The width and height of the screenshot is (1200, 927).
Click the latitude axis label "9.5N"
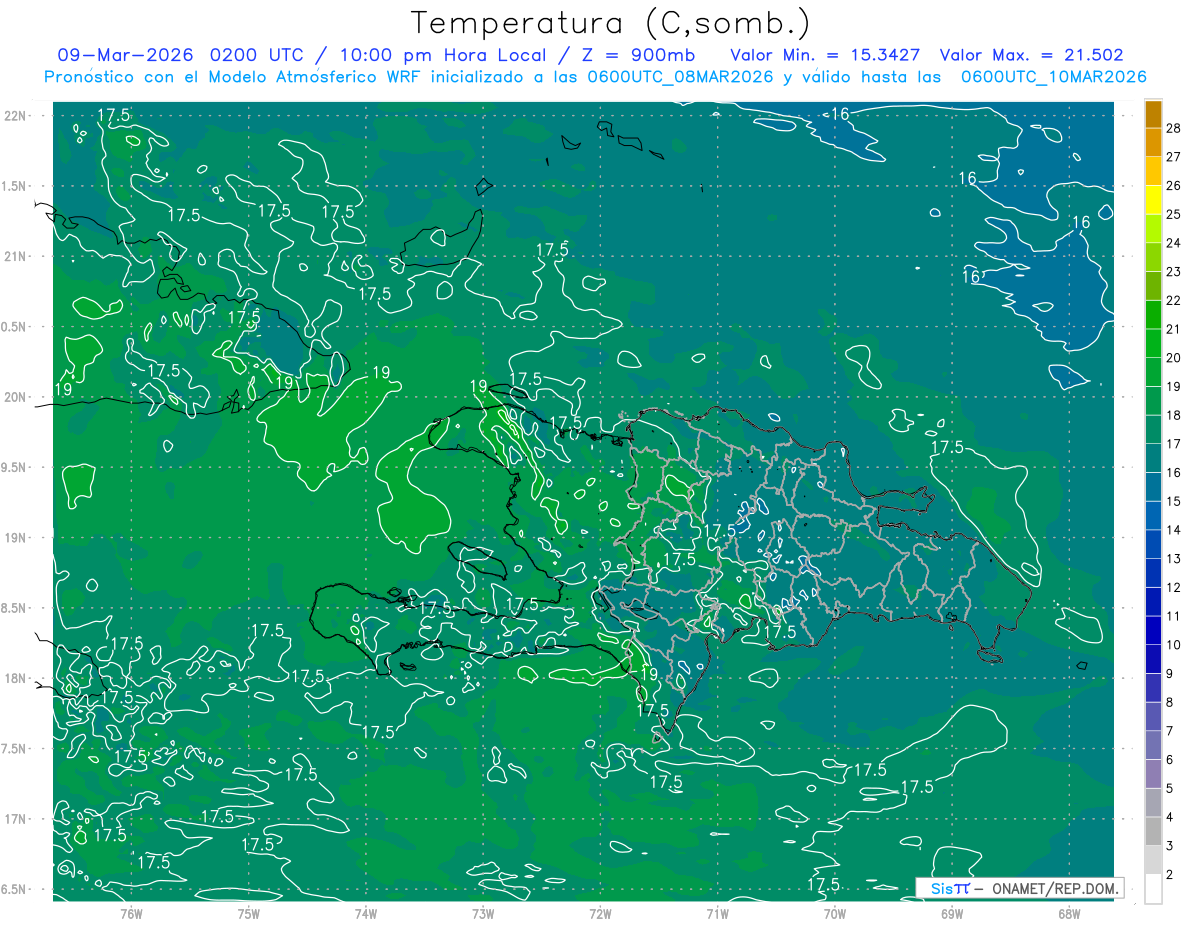(x=14, y=468)
